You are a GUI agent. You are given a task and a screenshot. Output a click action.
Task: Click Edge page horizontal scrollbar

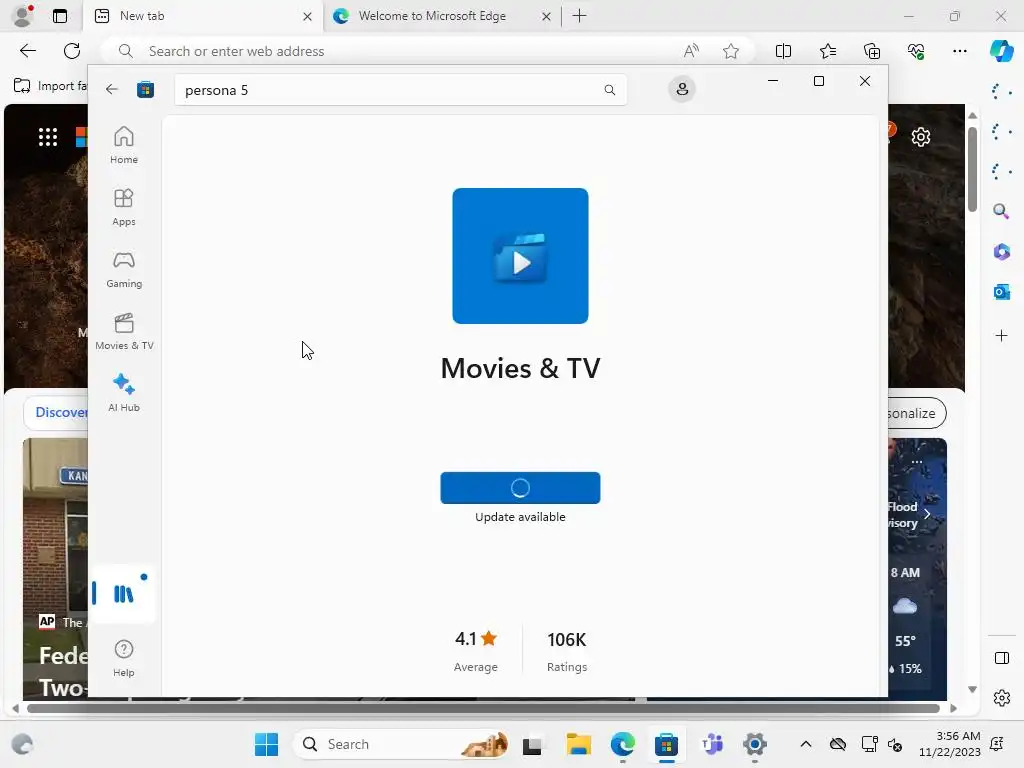(x=483, y=708)
